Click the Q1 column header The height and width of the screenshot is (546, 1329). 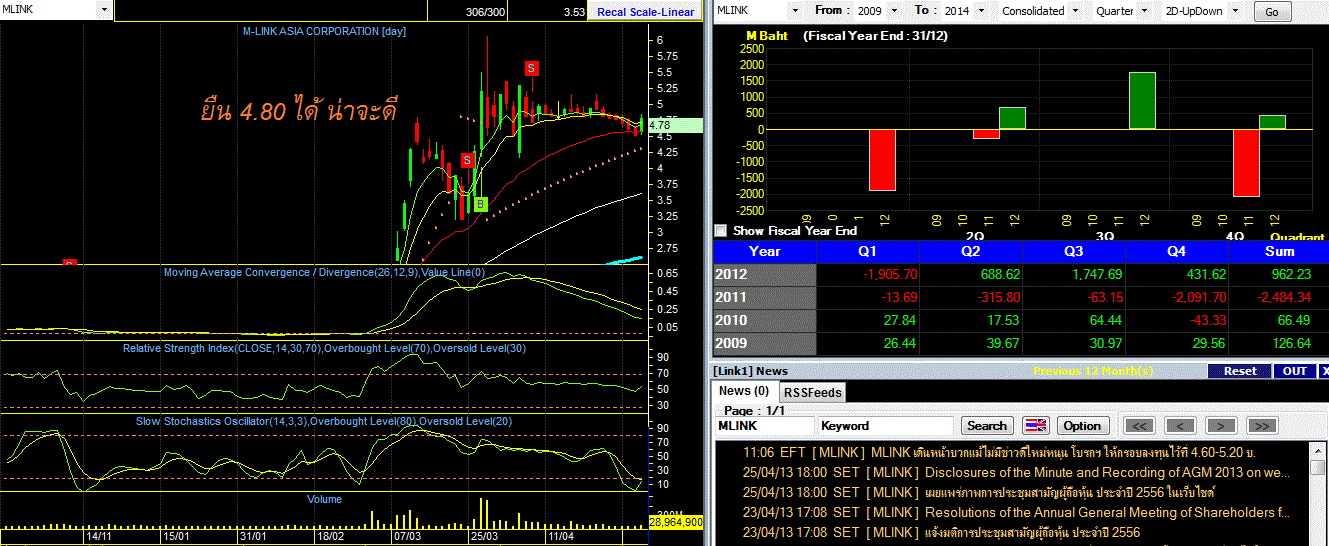(868, 252)
